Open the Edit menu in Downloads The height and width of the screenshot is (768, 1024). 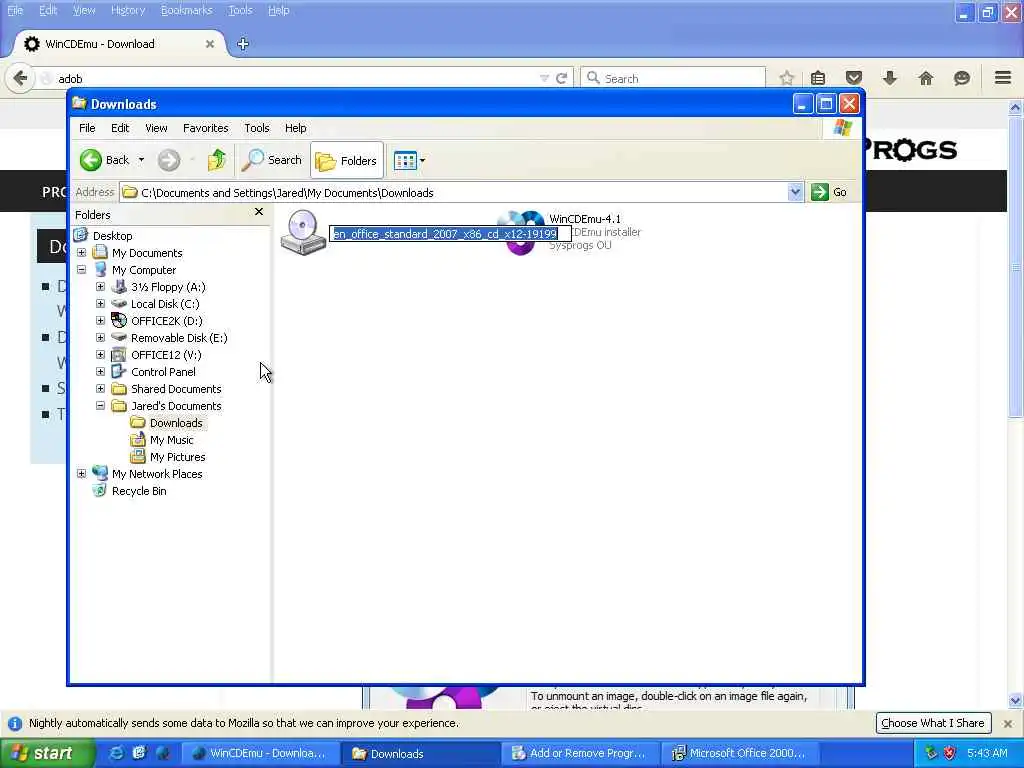[x=120, y=128]
